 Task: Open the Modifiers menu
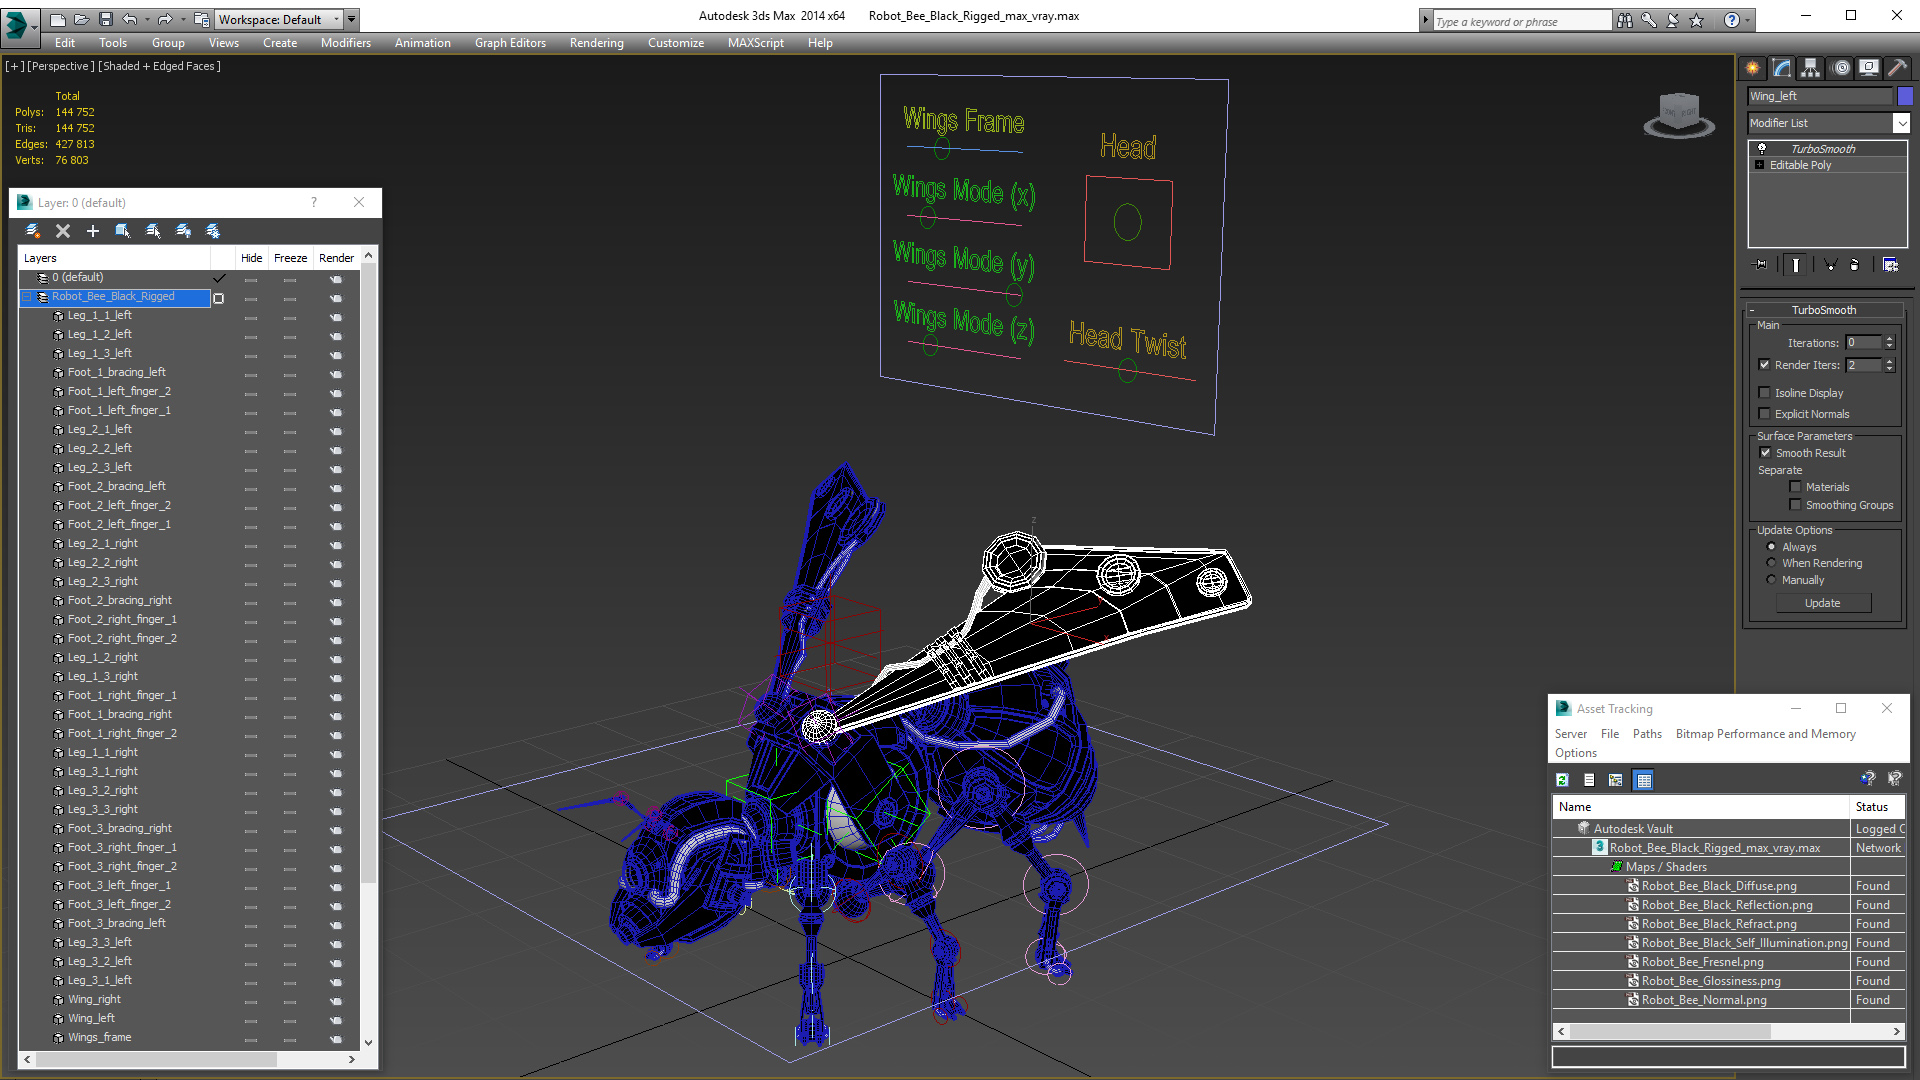click(346, 43)
